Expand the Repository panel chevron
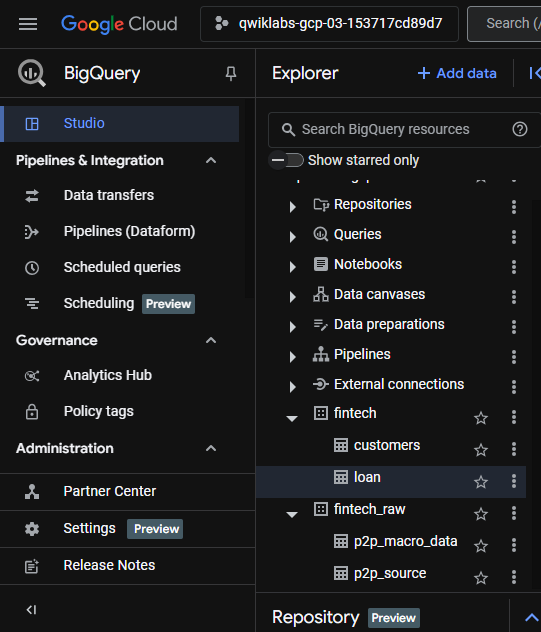Image resolution: width=541 pixels, height=632 pixels. (x=532, y=617)
